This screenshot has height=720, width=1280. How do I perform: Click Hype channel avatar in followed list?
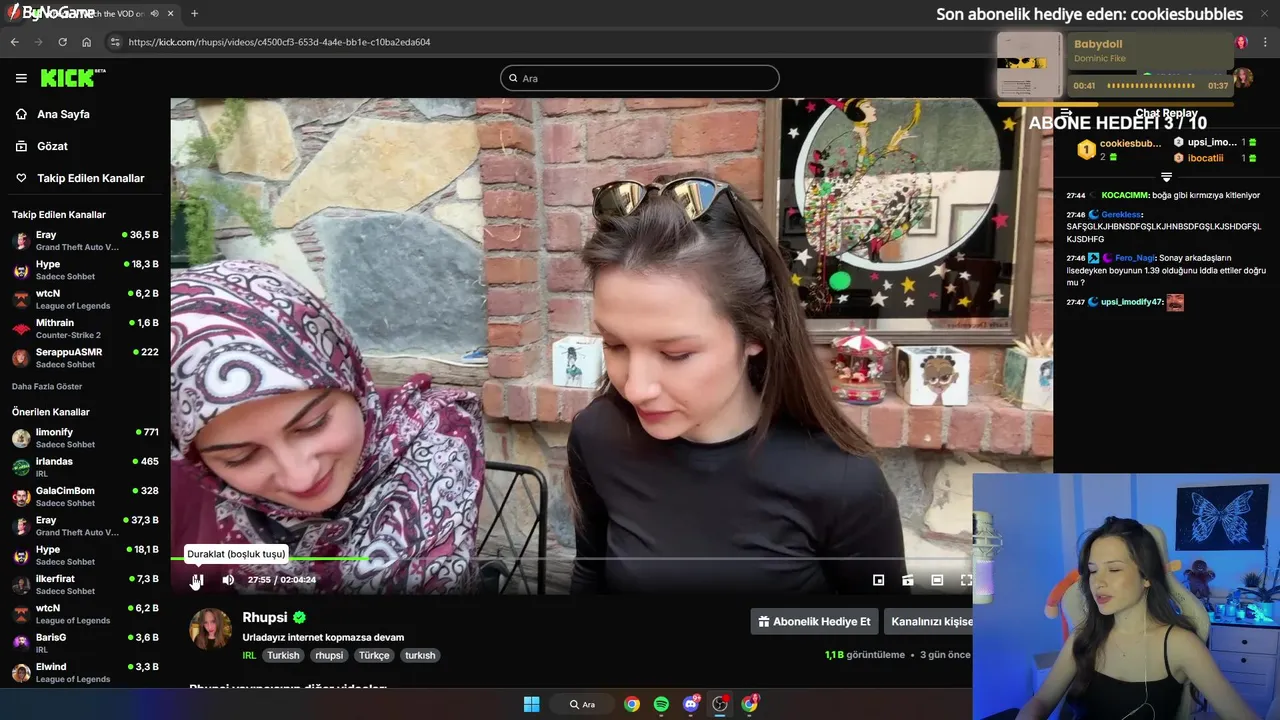(21, 270)
